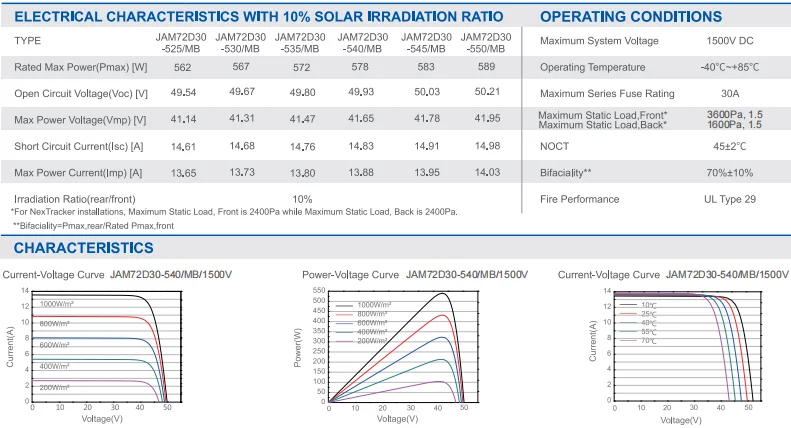Click the Pmax value 578

(360, 67)
